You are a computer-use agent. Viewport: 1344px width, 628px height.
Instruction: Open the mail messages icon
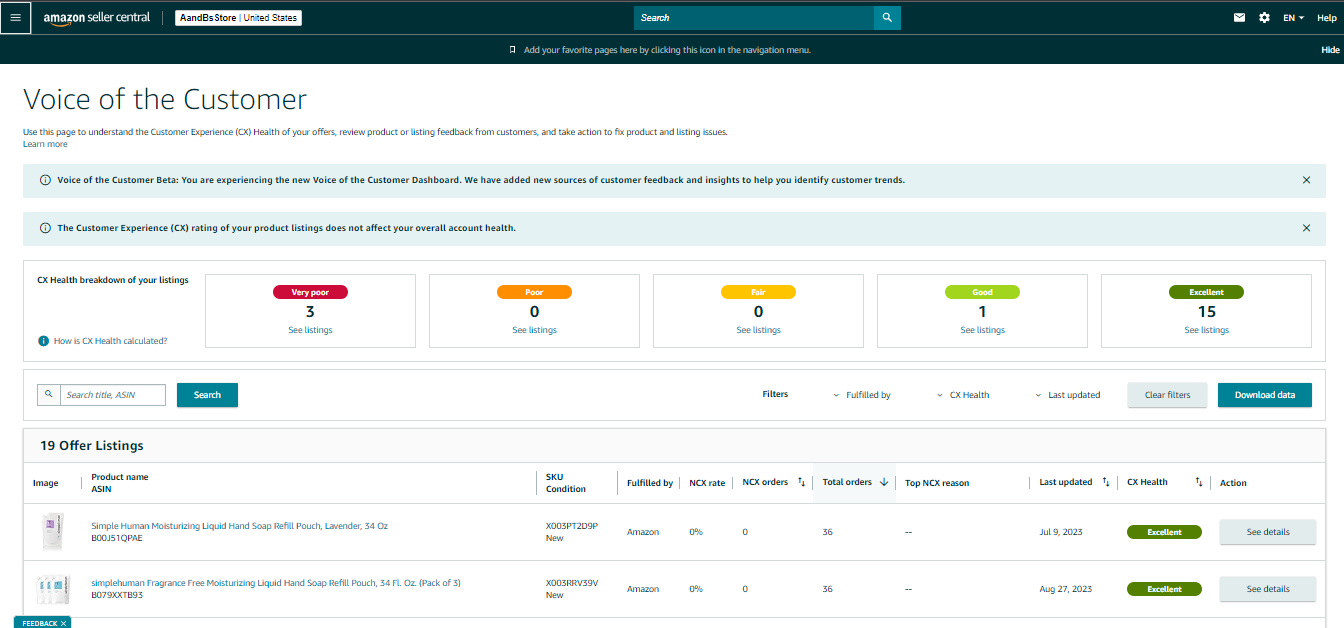(x=1239, y=17)
